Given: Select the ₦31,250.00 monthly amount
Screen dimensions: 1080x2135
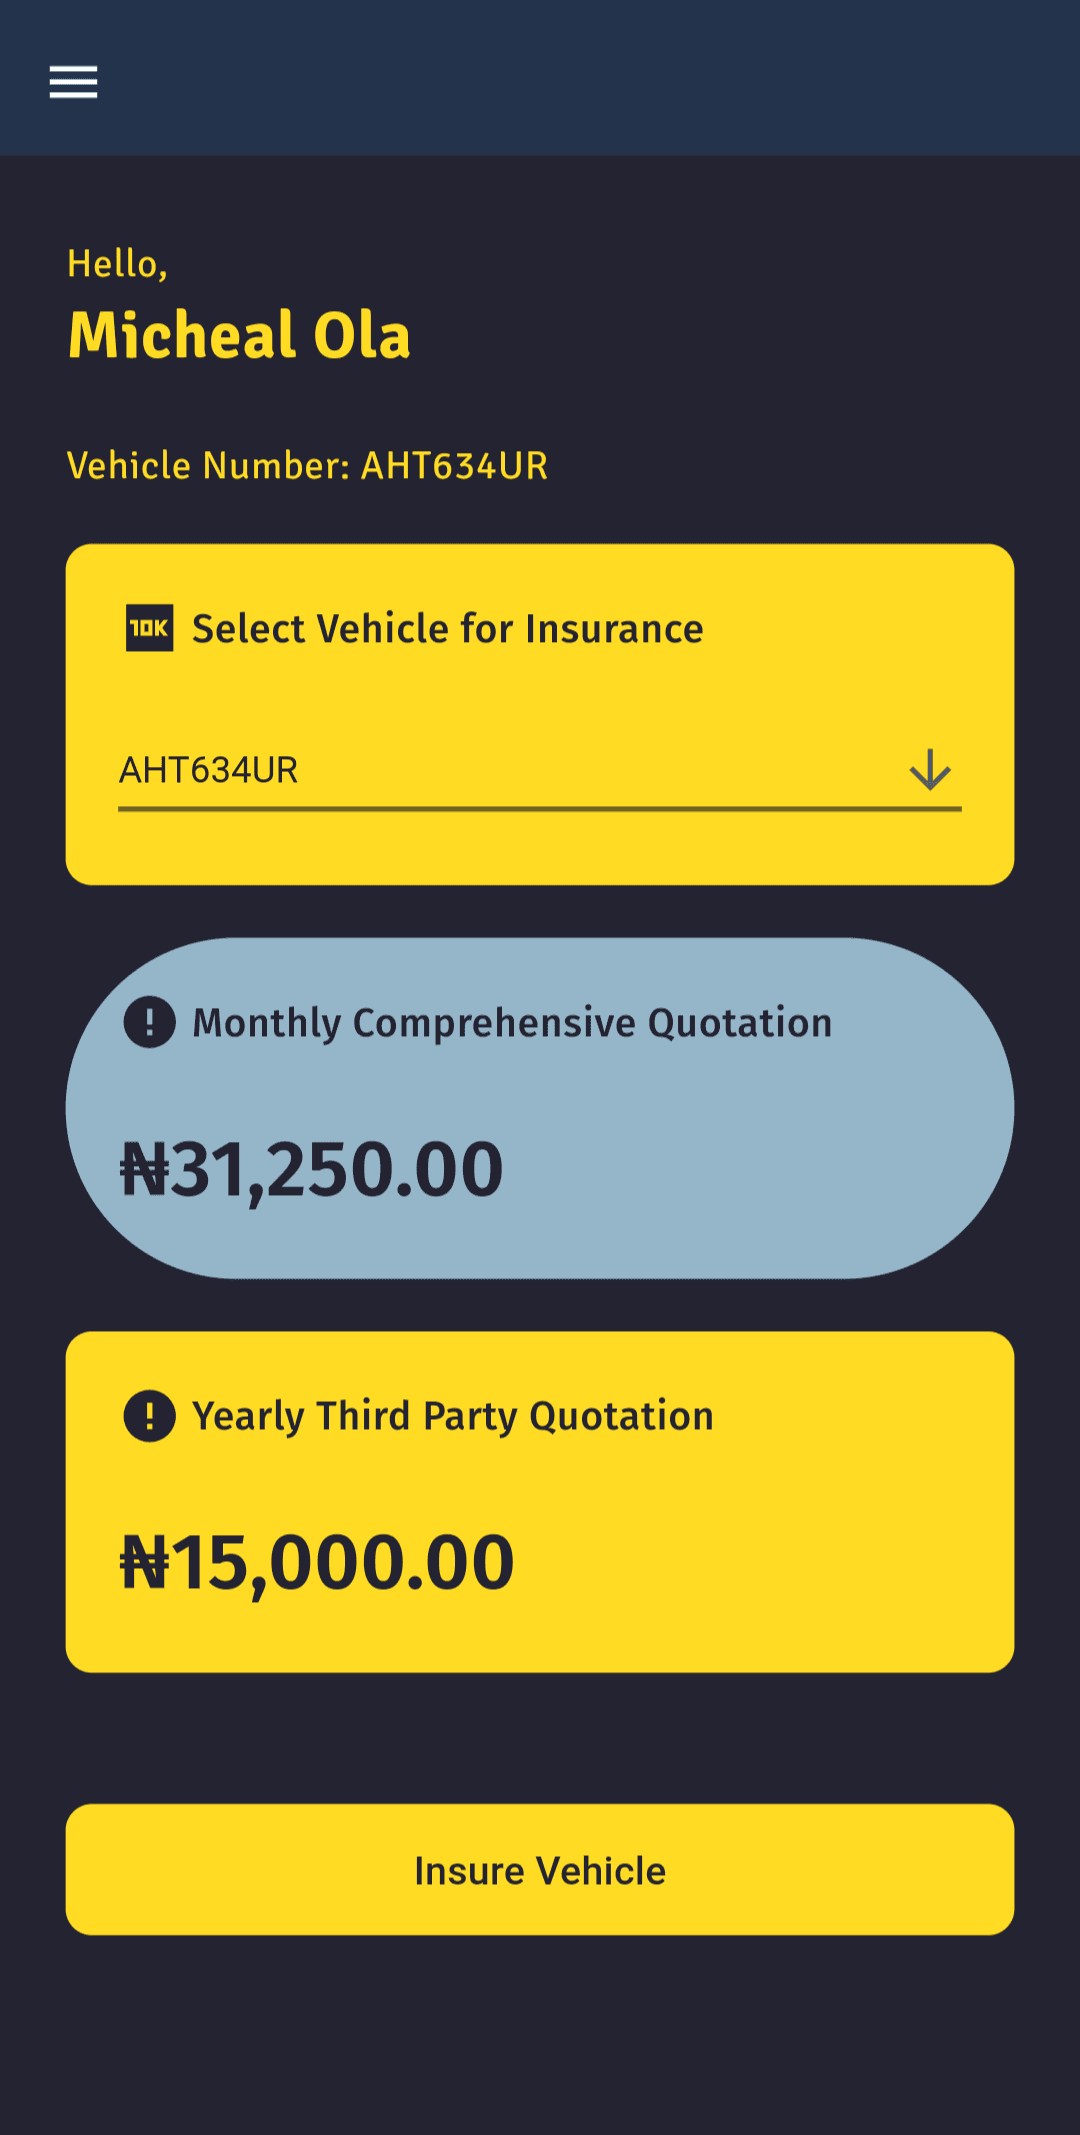Looking at the screenshot, I should (311, 1169).
